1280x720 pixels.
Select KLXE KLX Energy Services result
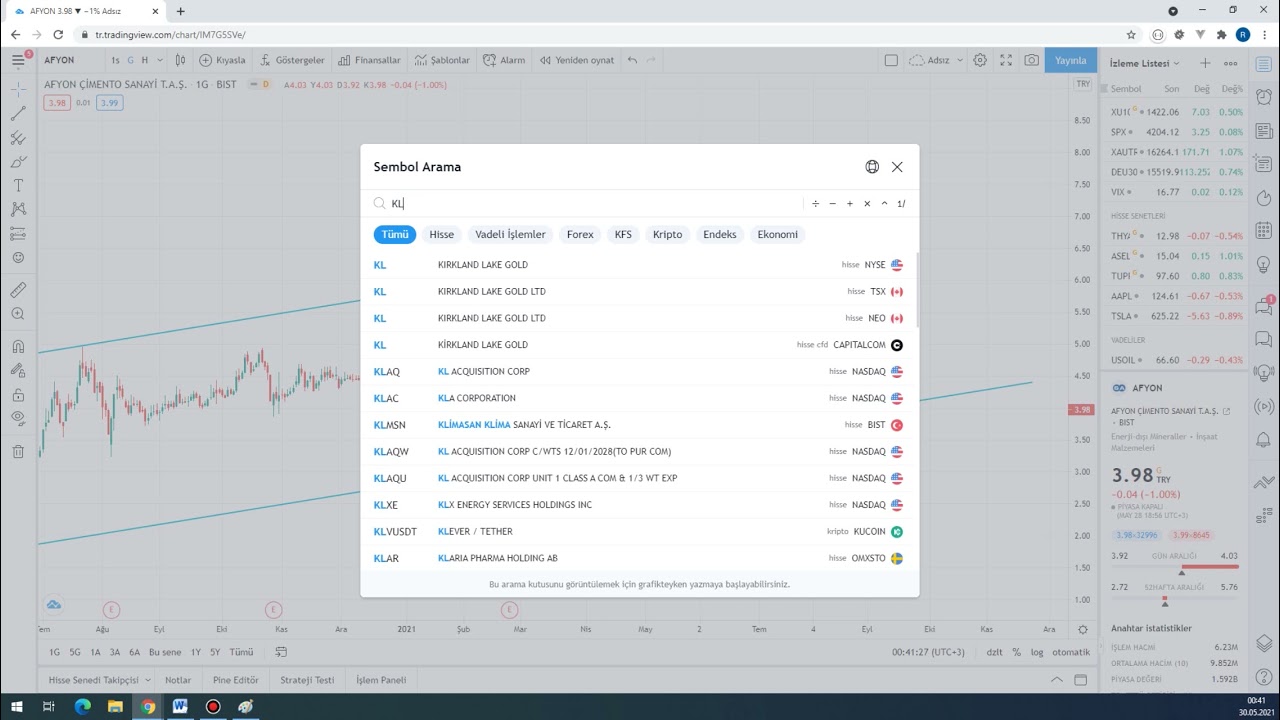coord(638,505)
